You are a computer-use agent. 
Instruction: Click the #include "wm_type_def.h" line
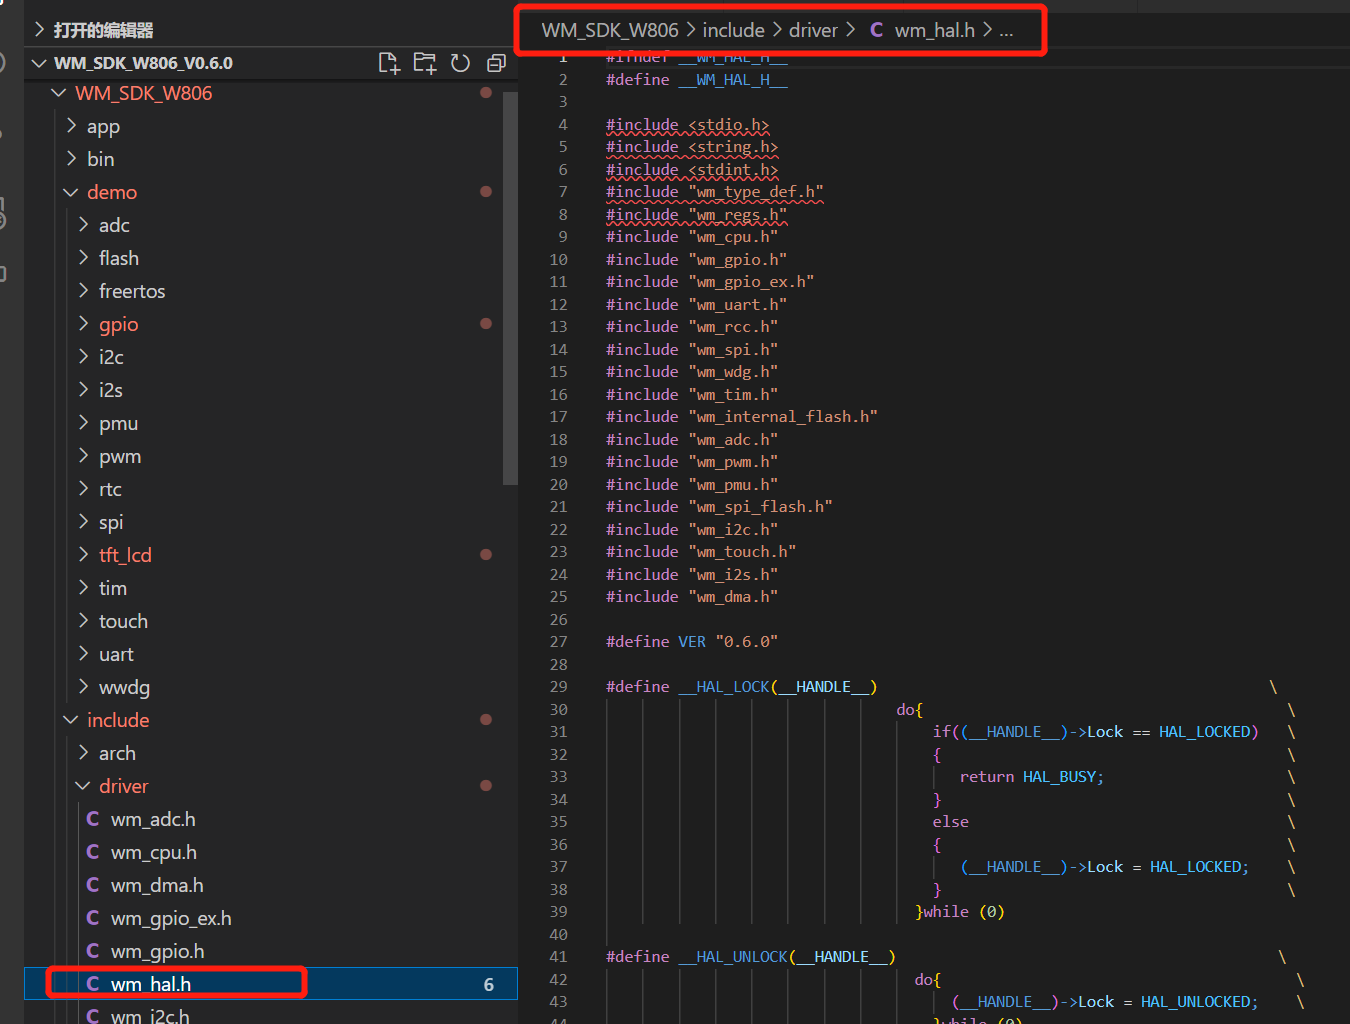714,192
